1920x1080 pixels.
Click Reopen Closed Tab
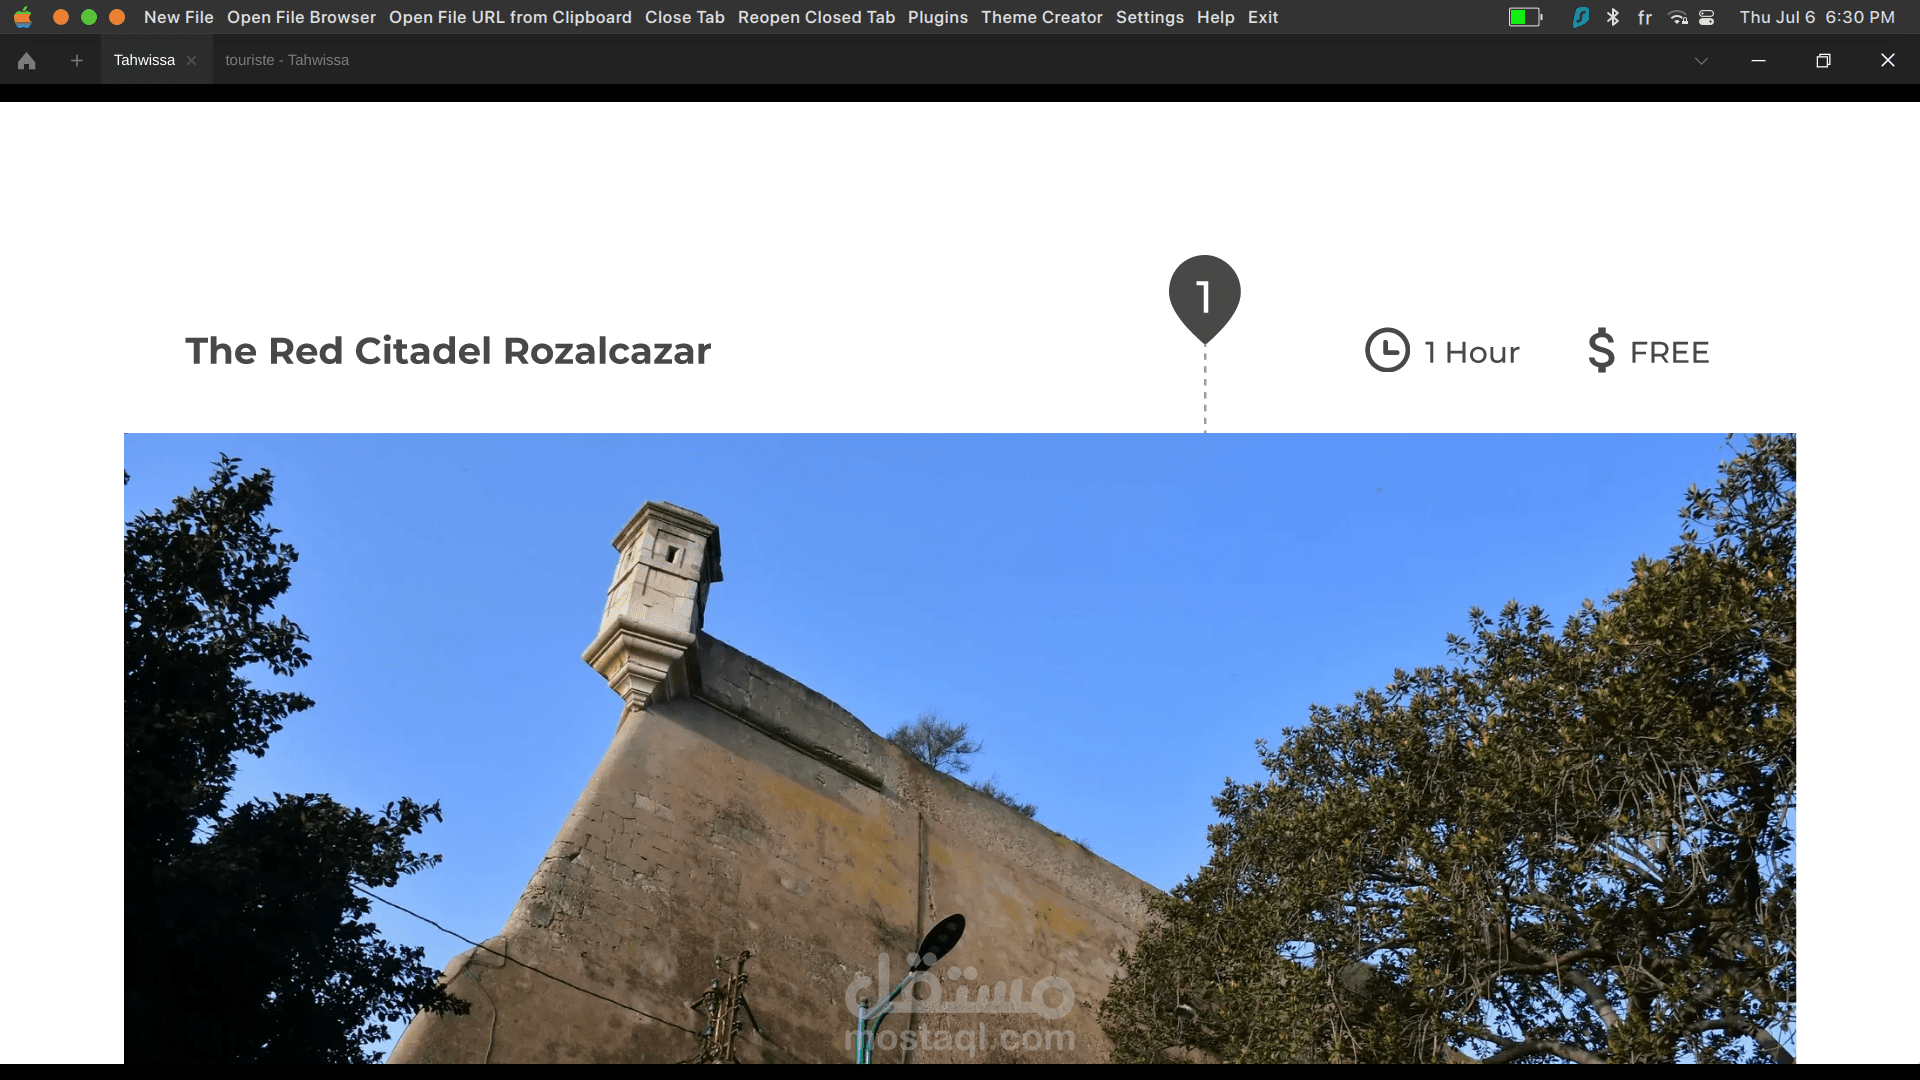click(816, 17)
